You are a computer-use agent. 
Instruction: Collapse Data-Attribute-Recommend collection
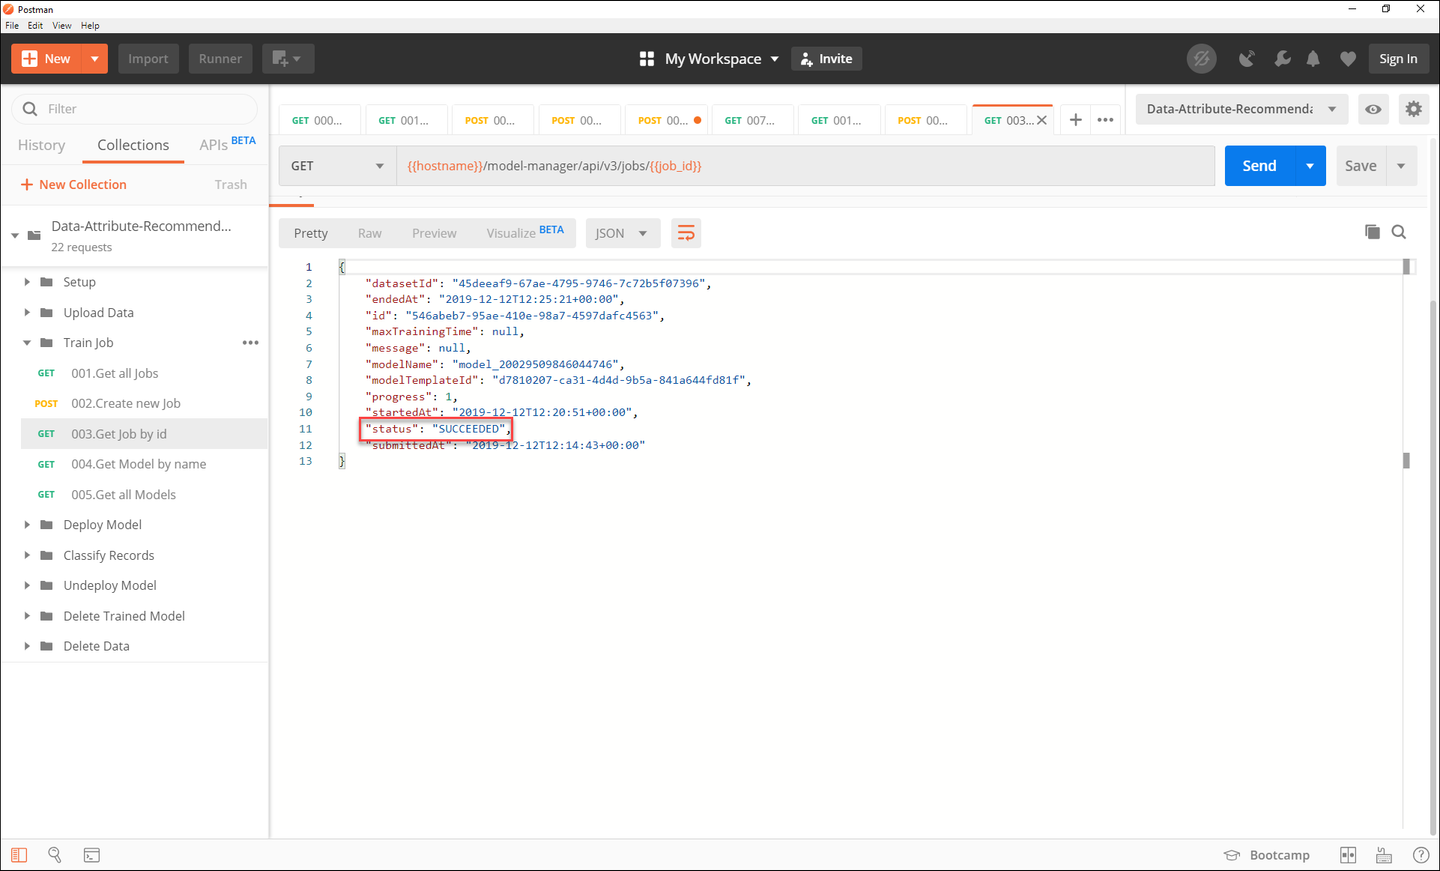pyautogui.click(x=15, y=235)
